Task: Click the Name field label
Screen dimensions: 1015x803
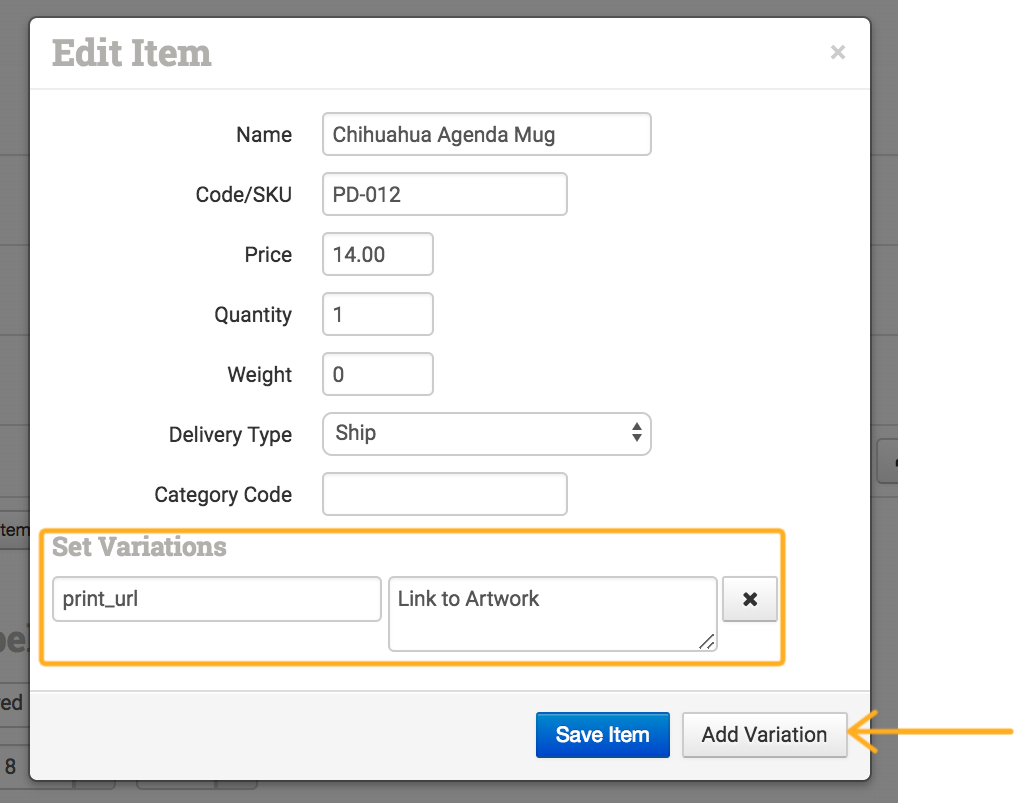Action: coord(264,135)
